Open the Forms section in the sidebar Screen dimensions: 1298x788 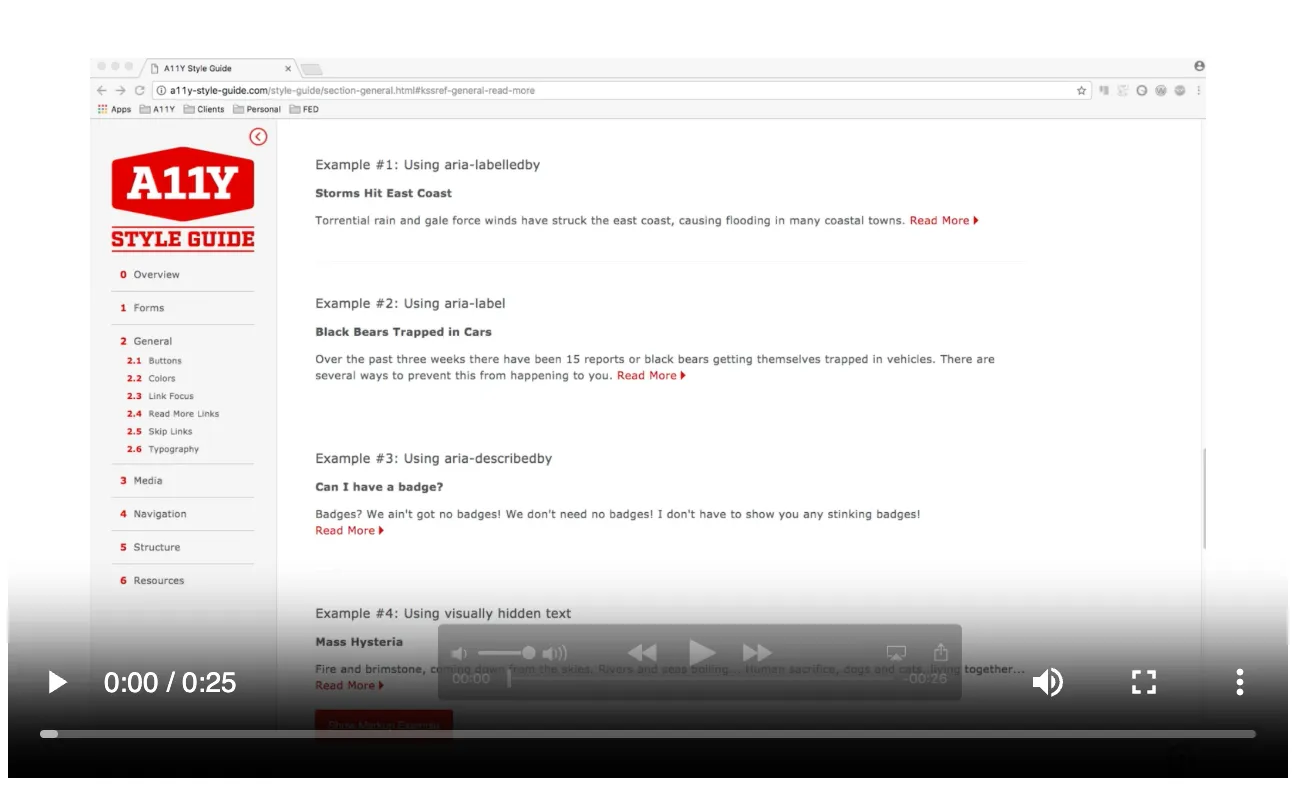(x=148, y=308)
